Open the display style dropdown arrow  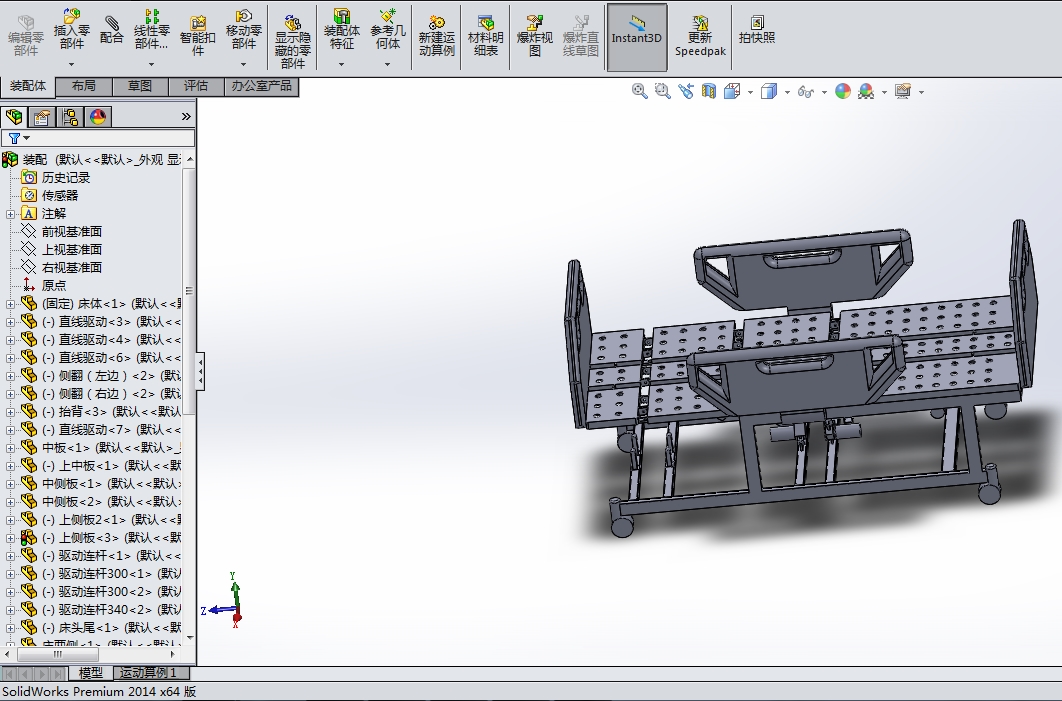tap(787, 91)
